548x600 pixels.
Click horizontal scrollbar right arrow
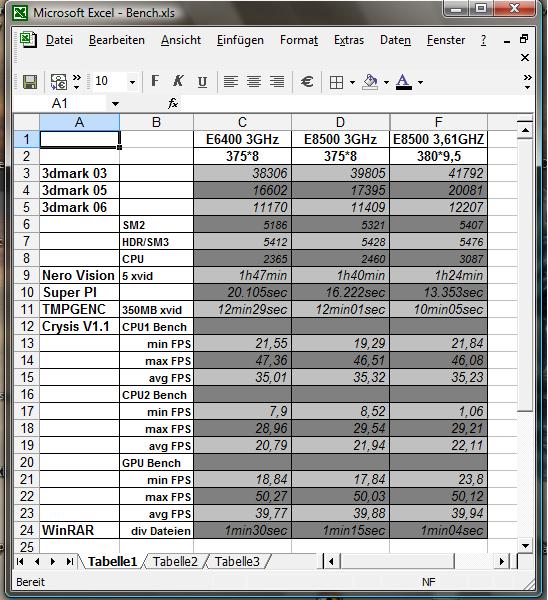tap(501, 561)
